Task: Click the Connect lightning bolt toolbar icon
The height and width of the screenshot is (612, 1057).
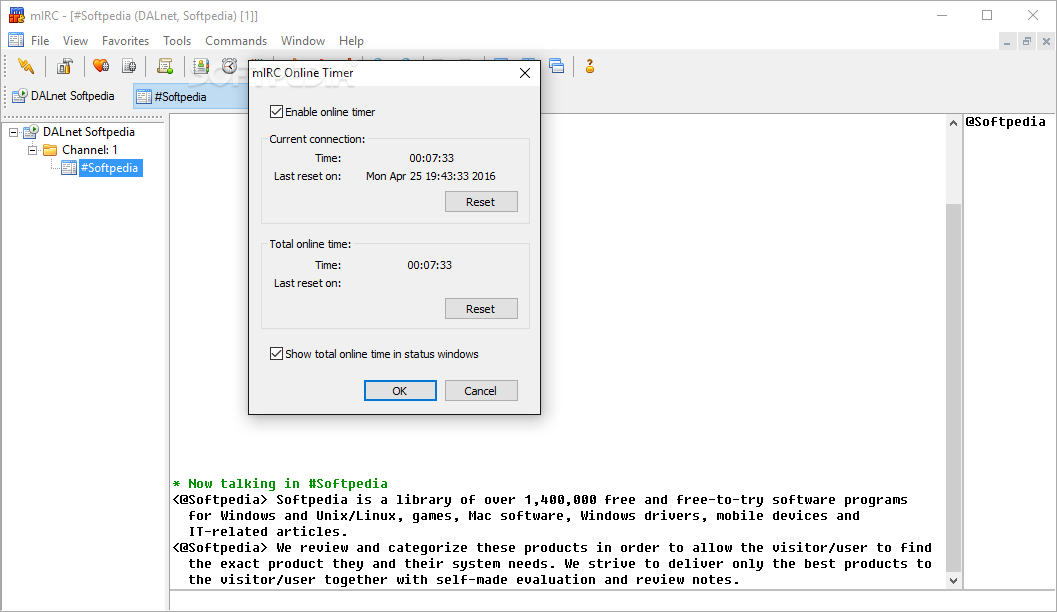Action: tap(26, 66)
